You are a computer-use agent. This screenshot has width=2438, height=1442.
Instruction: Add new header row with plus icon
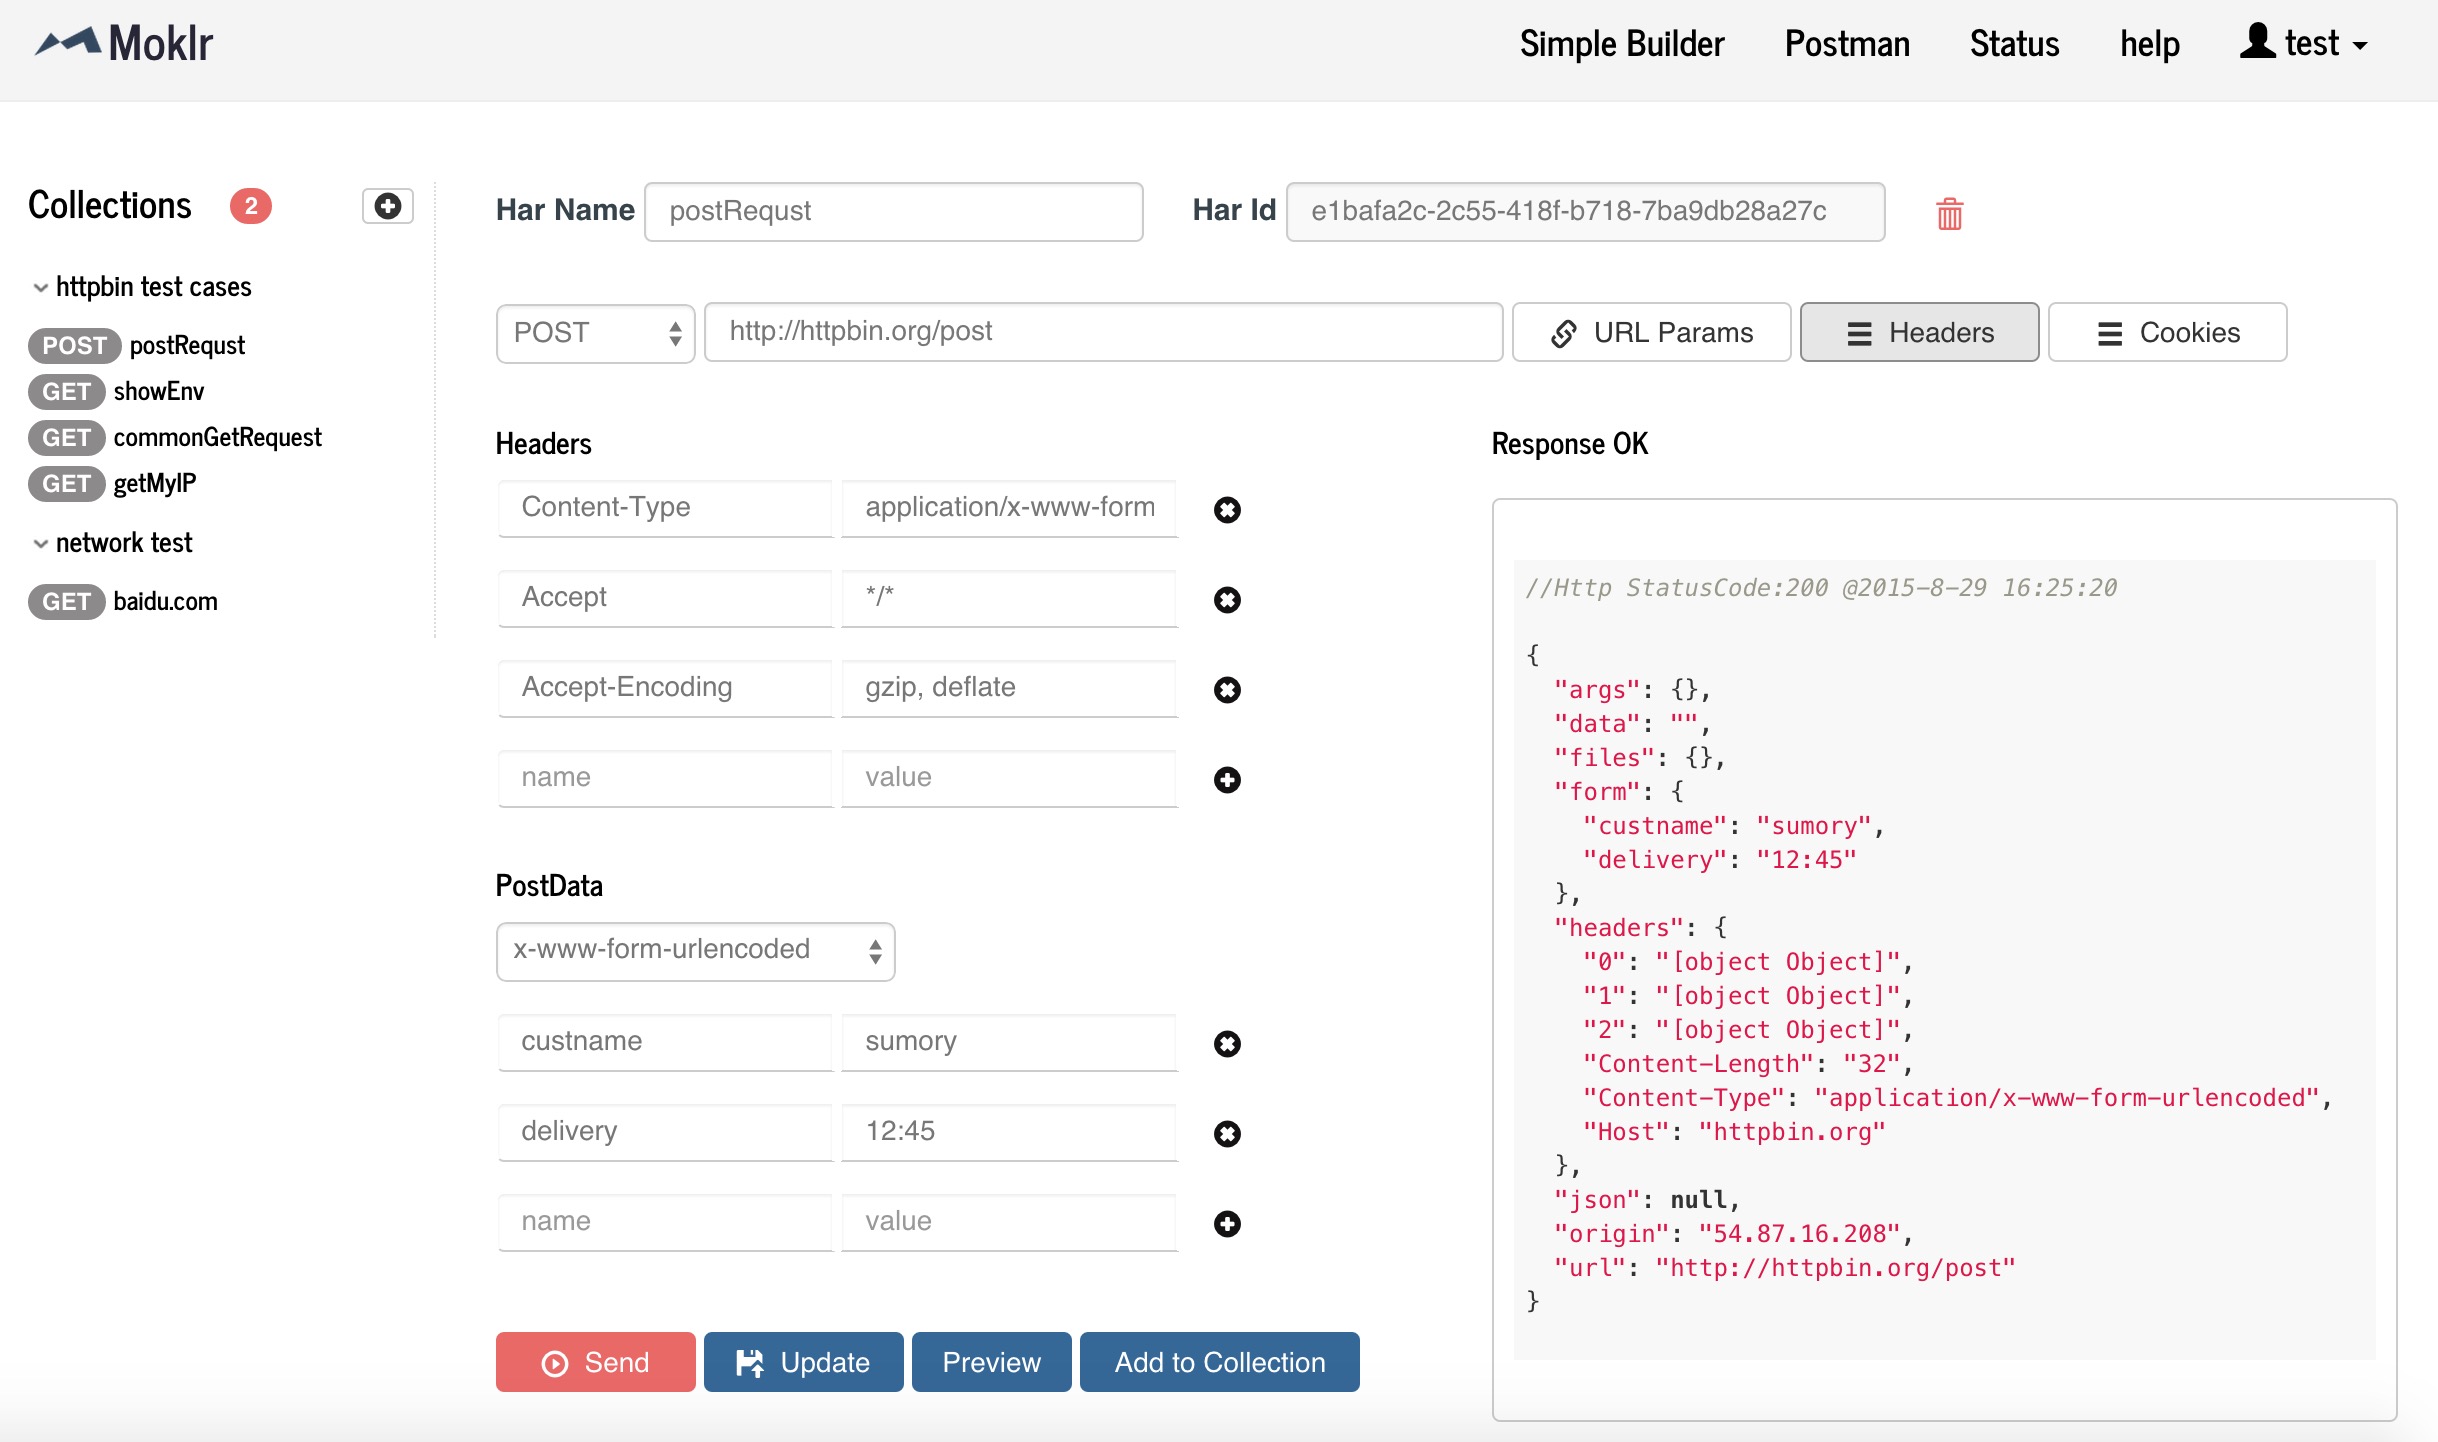click(x=1227, y=780)
